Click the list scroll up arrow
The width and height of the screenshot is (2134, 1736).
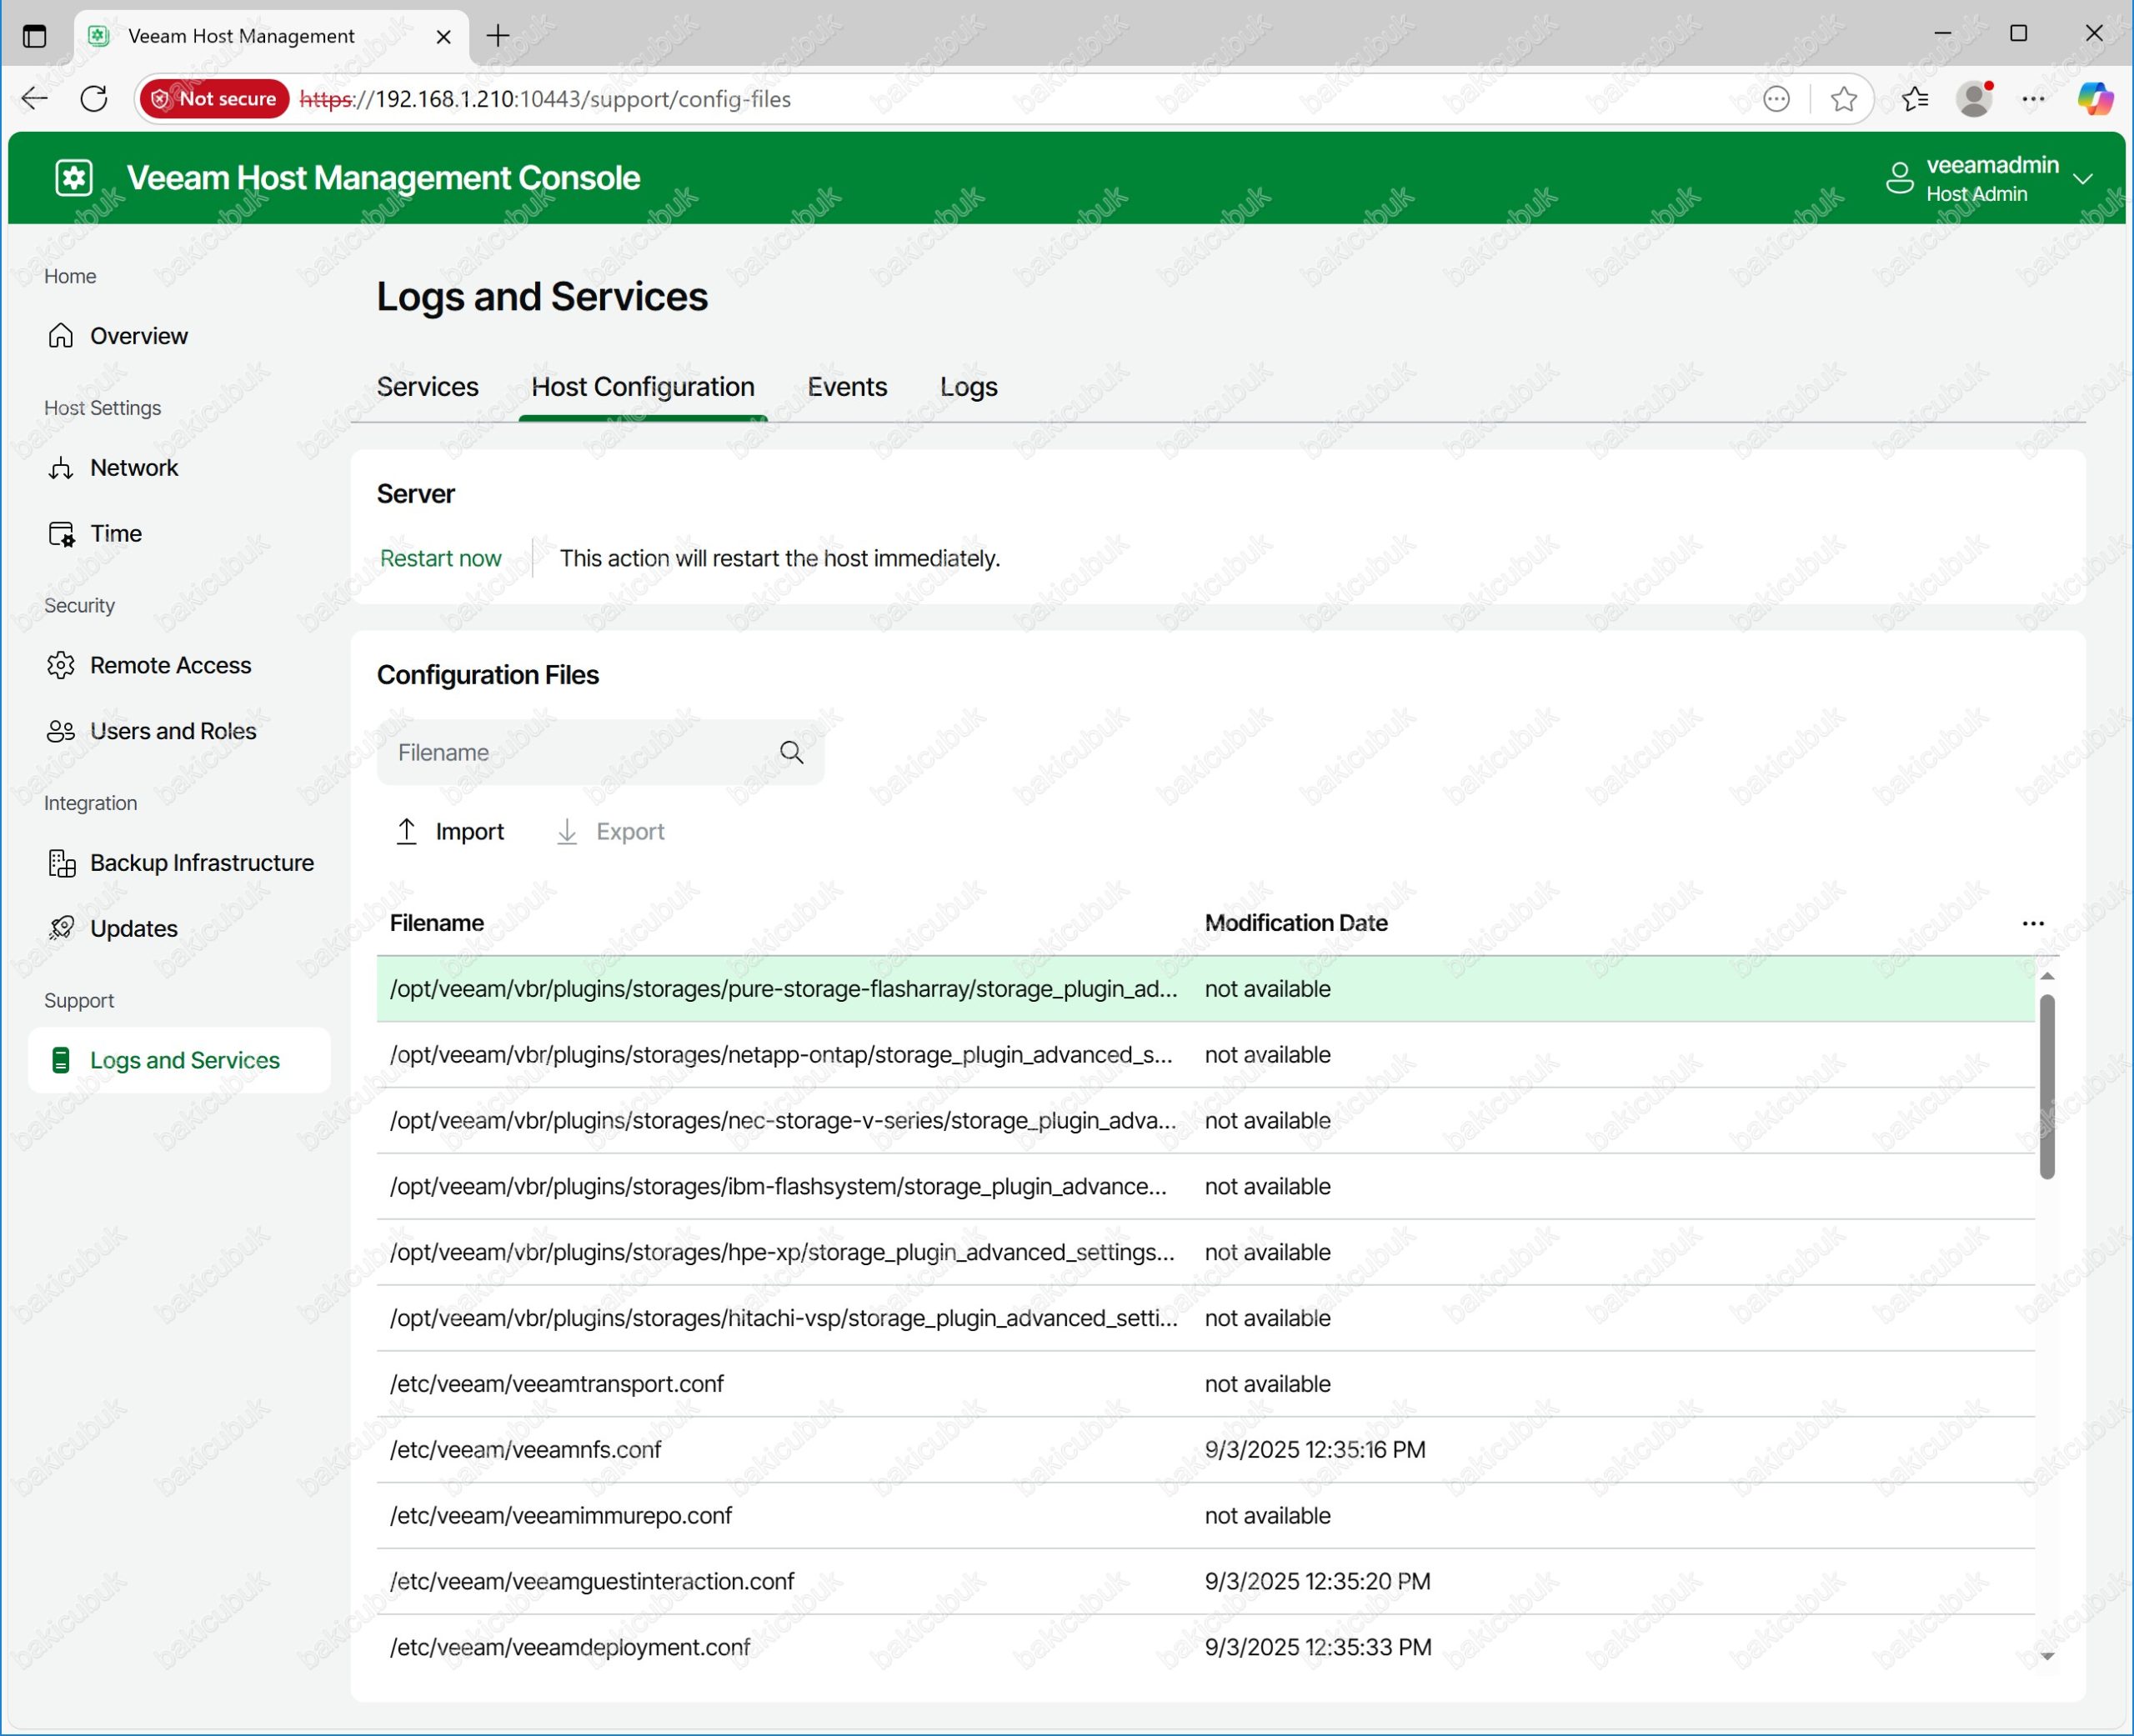[2047, 975]
